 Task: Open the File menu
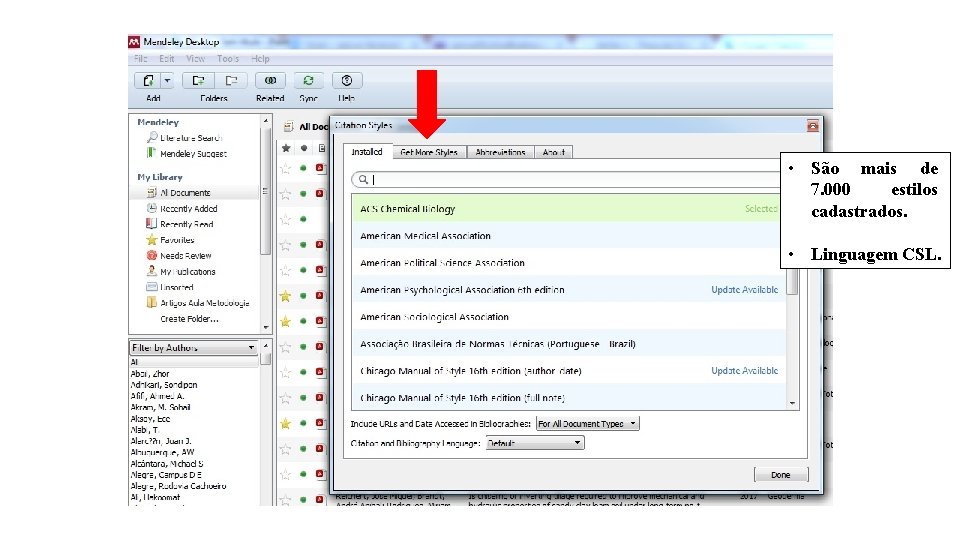(141, 59)
